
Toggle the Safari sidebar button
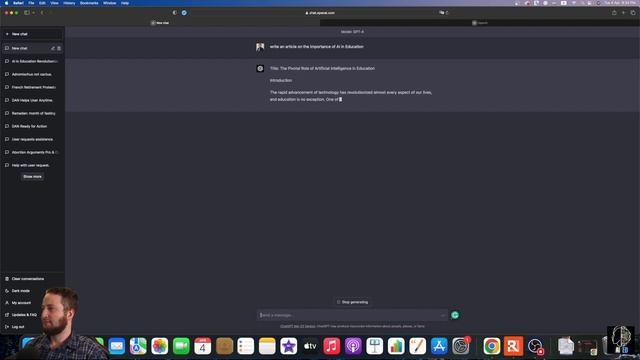point(27,13)
